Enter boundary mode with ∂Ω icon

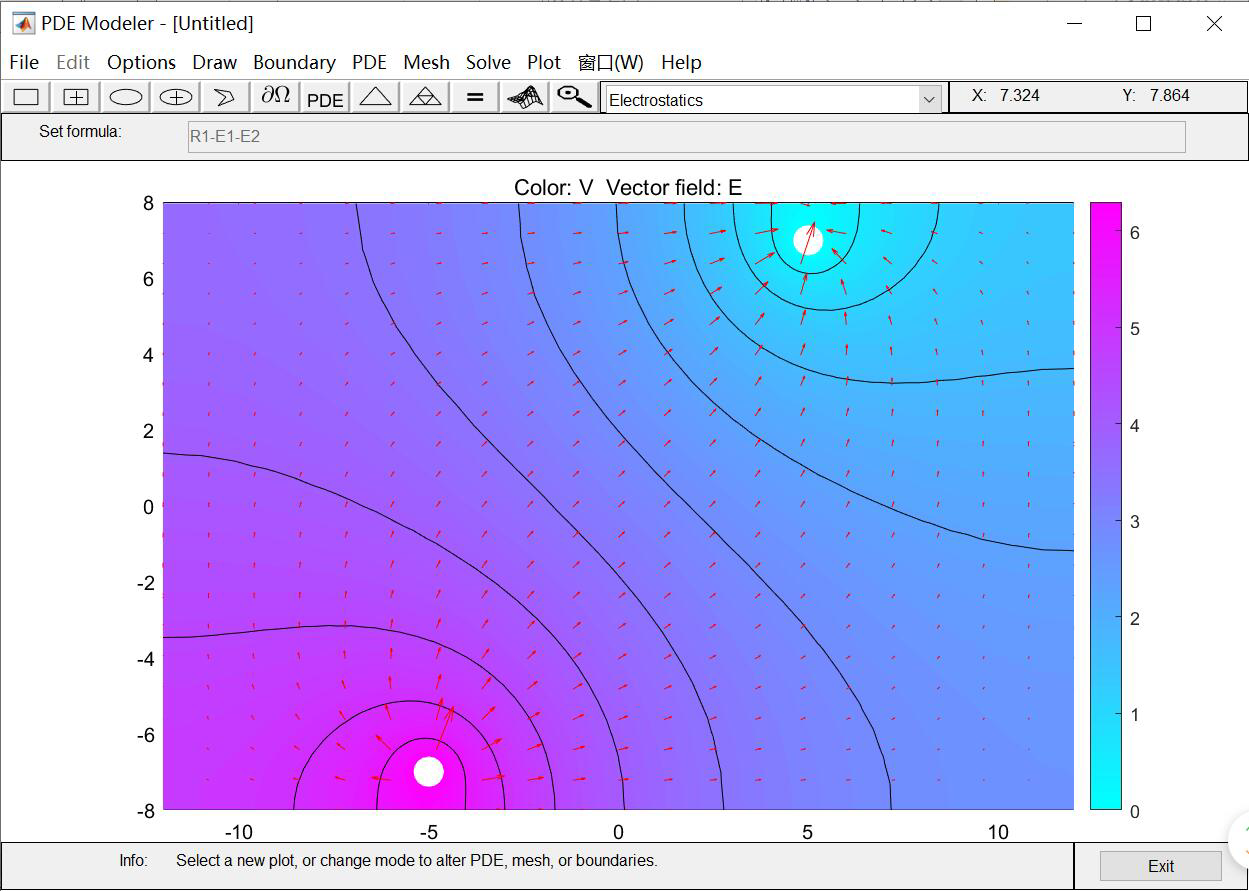275,97
